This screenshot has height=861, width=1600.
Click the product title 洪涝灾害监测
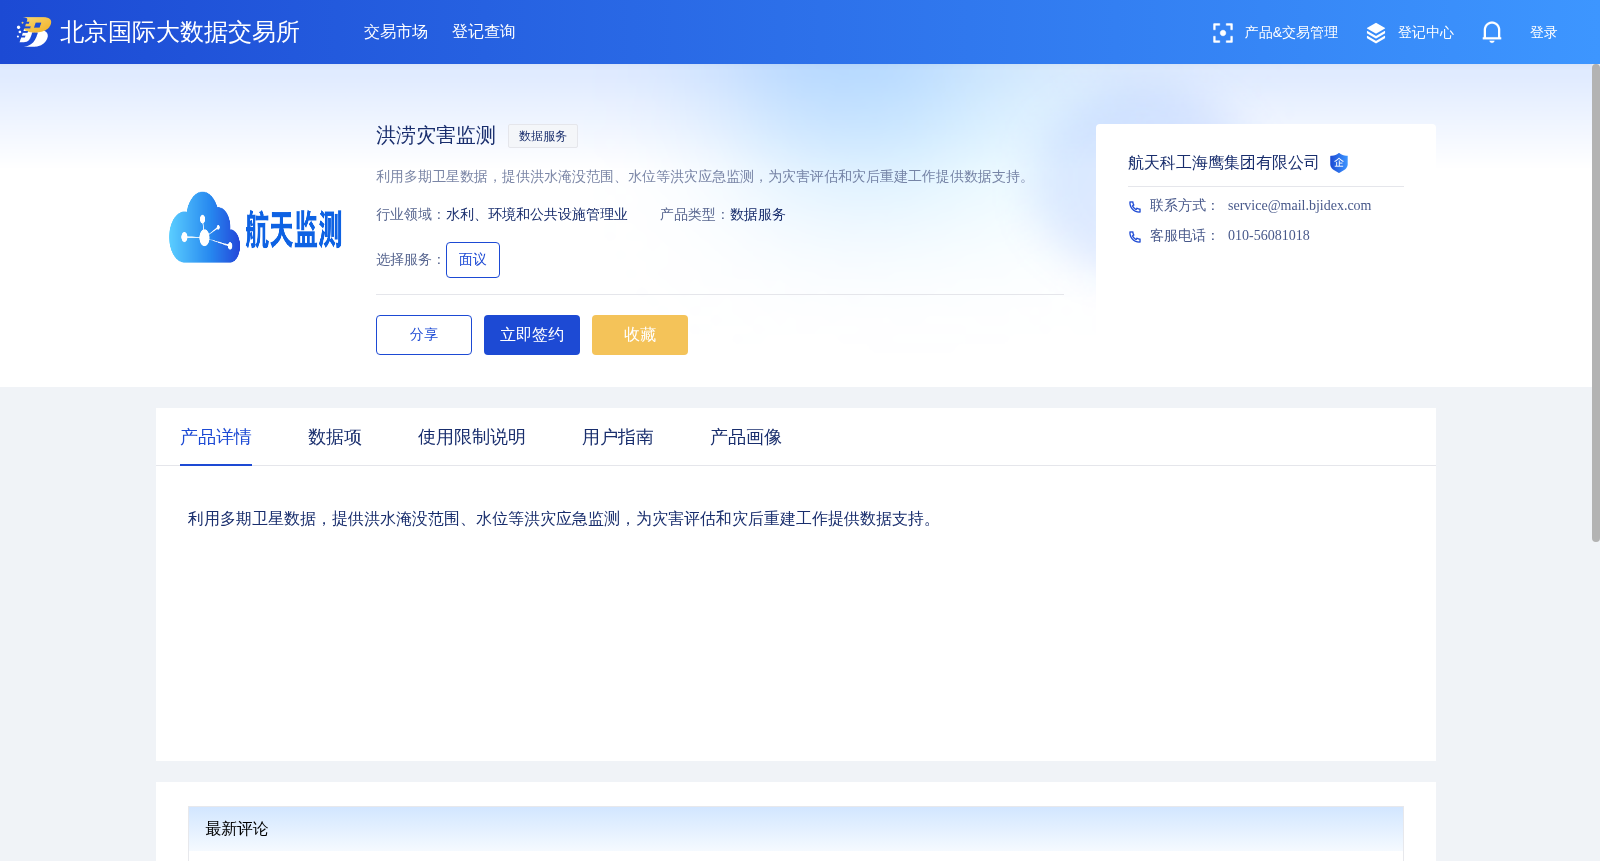(436, 135)
